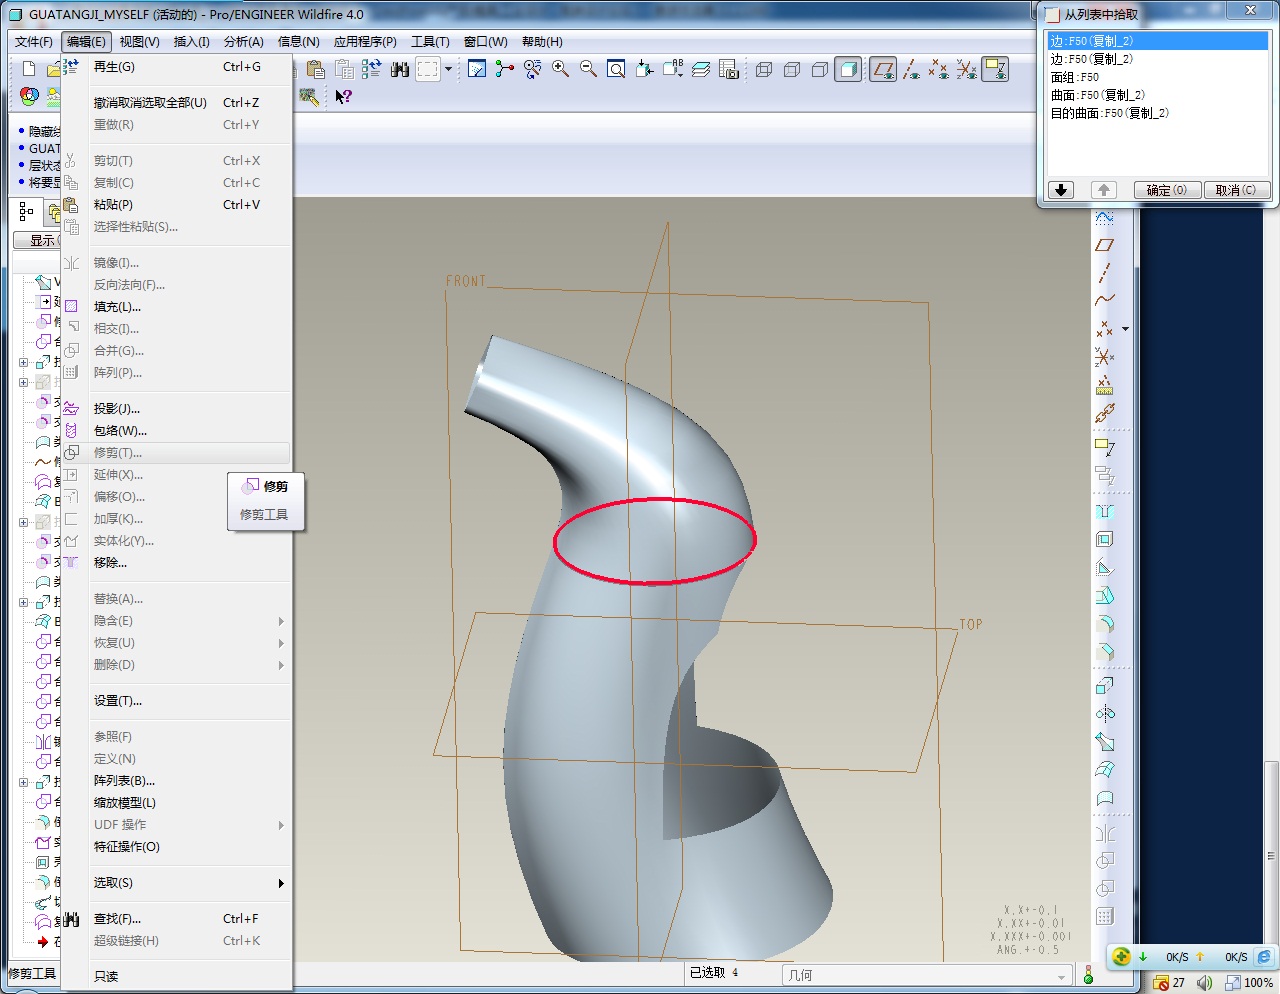Image resolution: width=1280 pixels, height=994 pixels.
Task: Click the traffic light regeneration status icon
Action: [1088, 974]
